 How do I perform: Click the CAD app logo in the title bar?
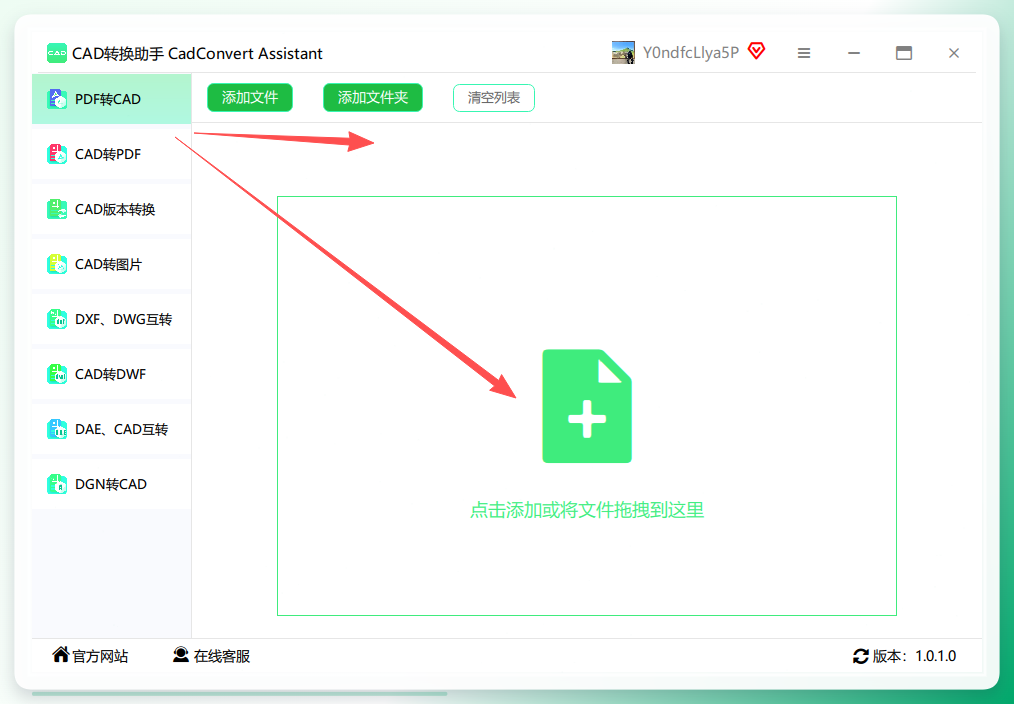57,53
